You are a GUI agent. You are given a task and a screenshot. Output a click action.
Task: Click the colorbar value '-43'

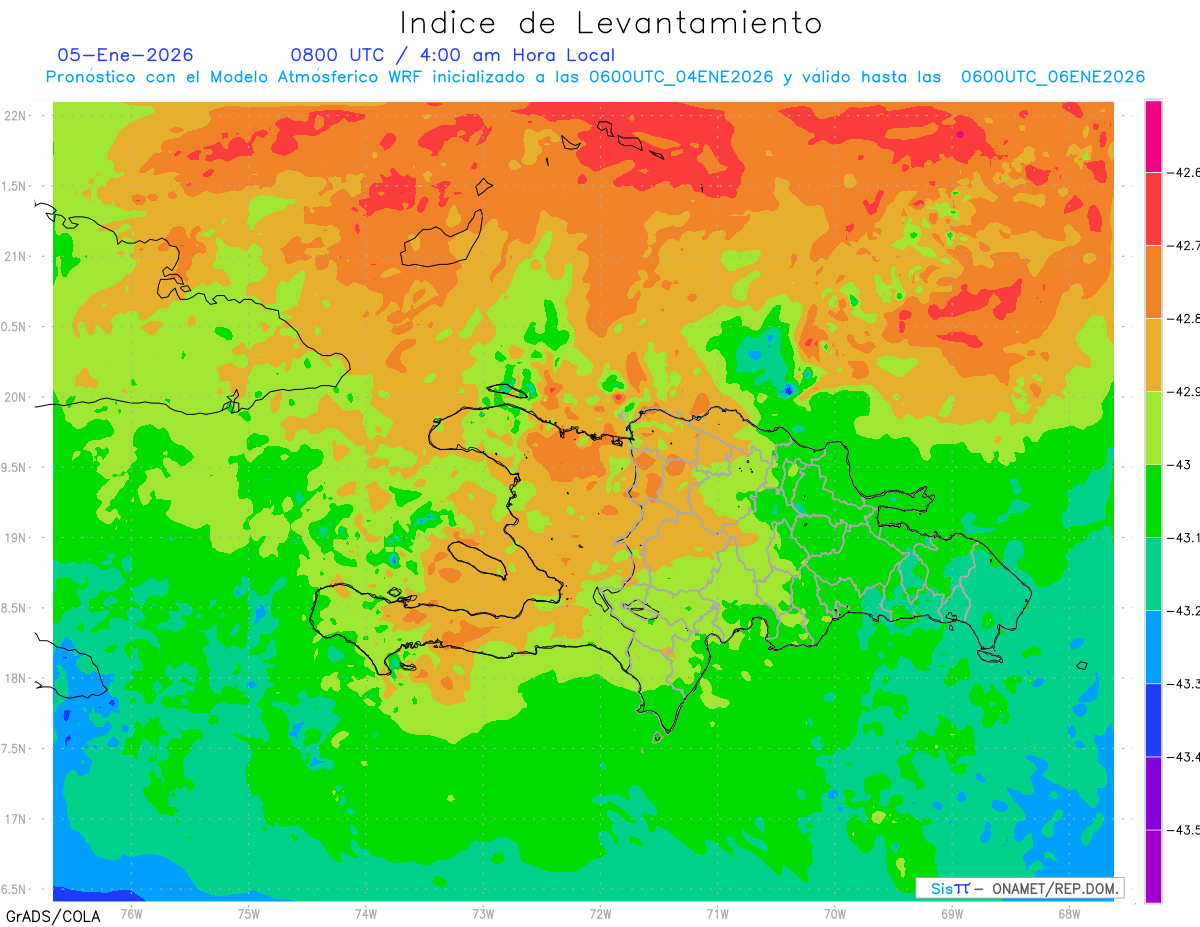(x=1179, y=465)
